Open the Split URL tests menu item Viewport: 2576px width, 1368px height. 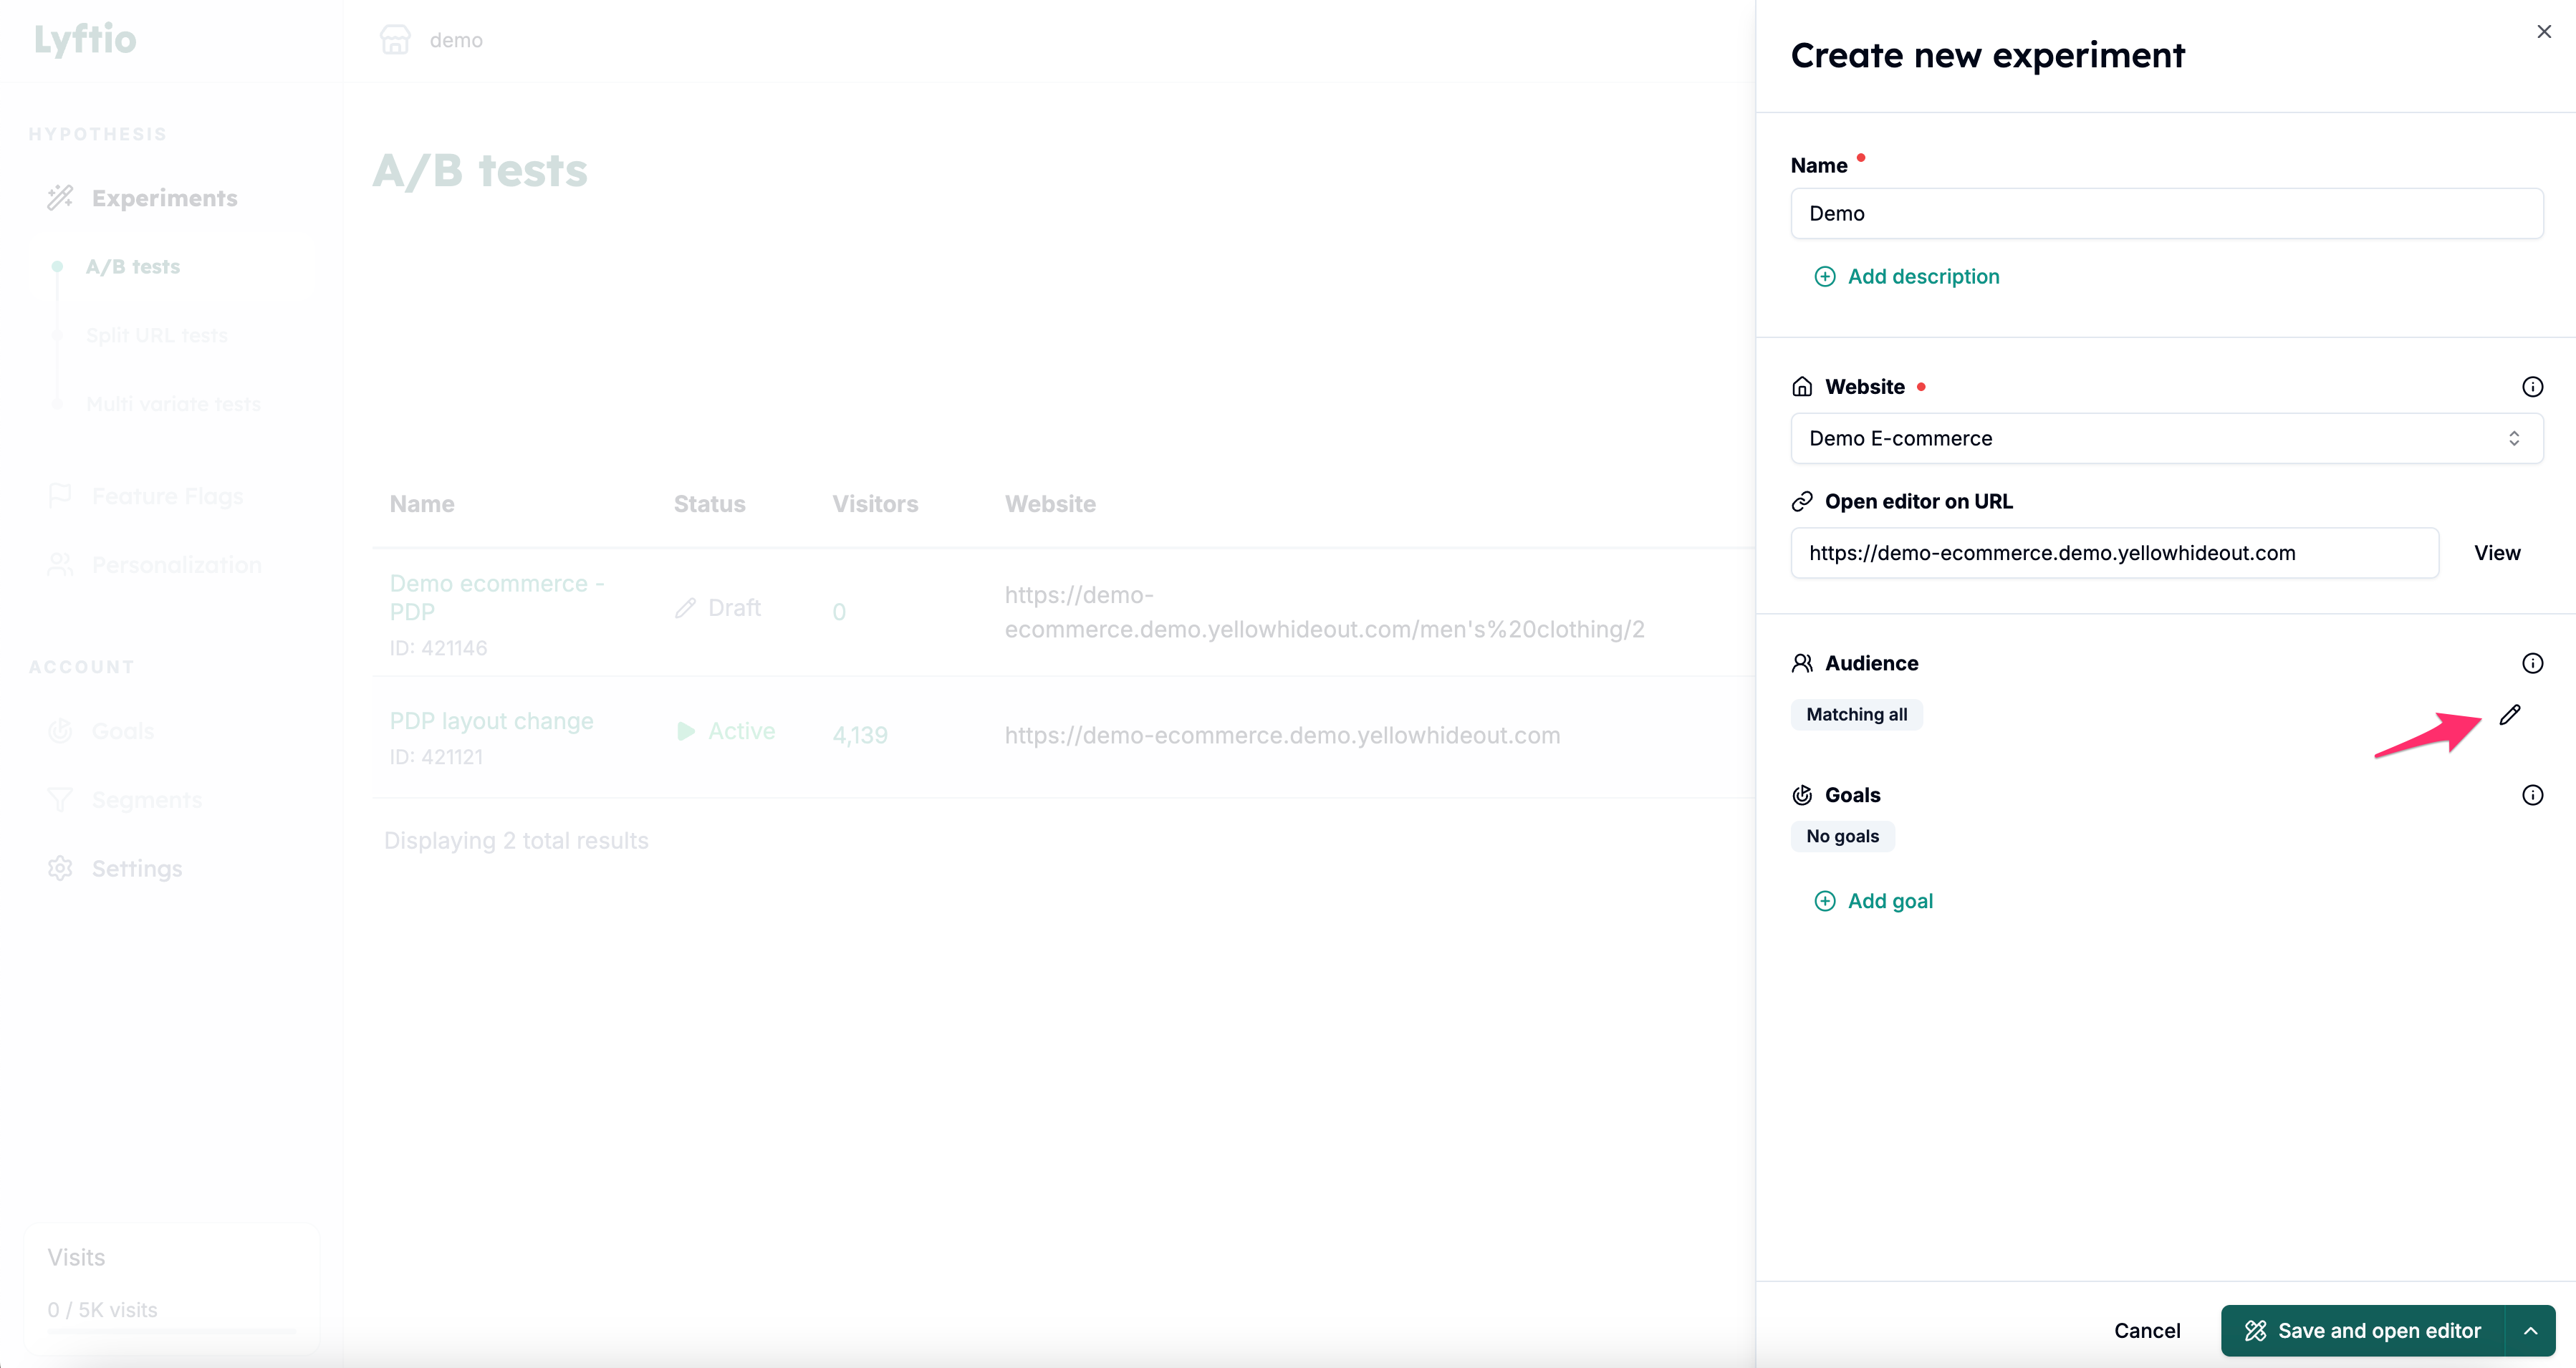point(157,335)
